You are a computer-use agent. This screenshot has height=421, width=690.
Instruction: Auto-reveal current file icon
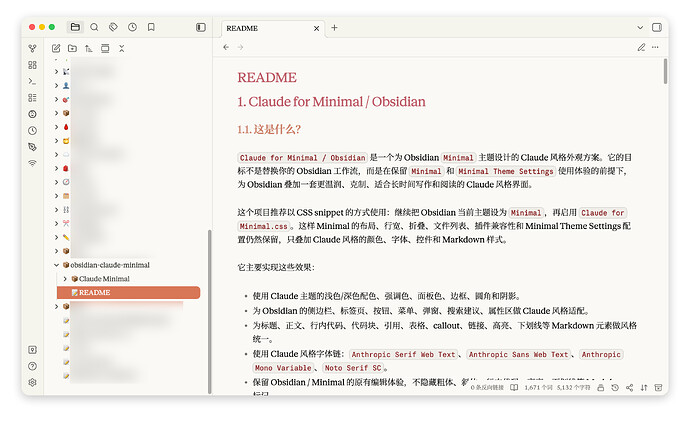pos(105,48)
